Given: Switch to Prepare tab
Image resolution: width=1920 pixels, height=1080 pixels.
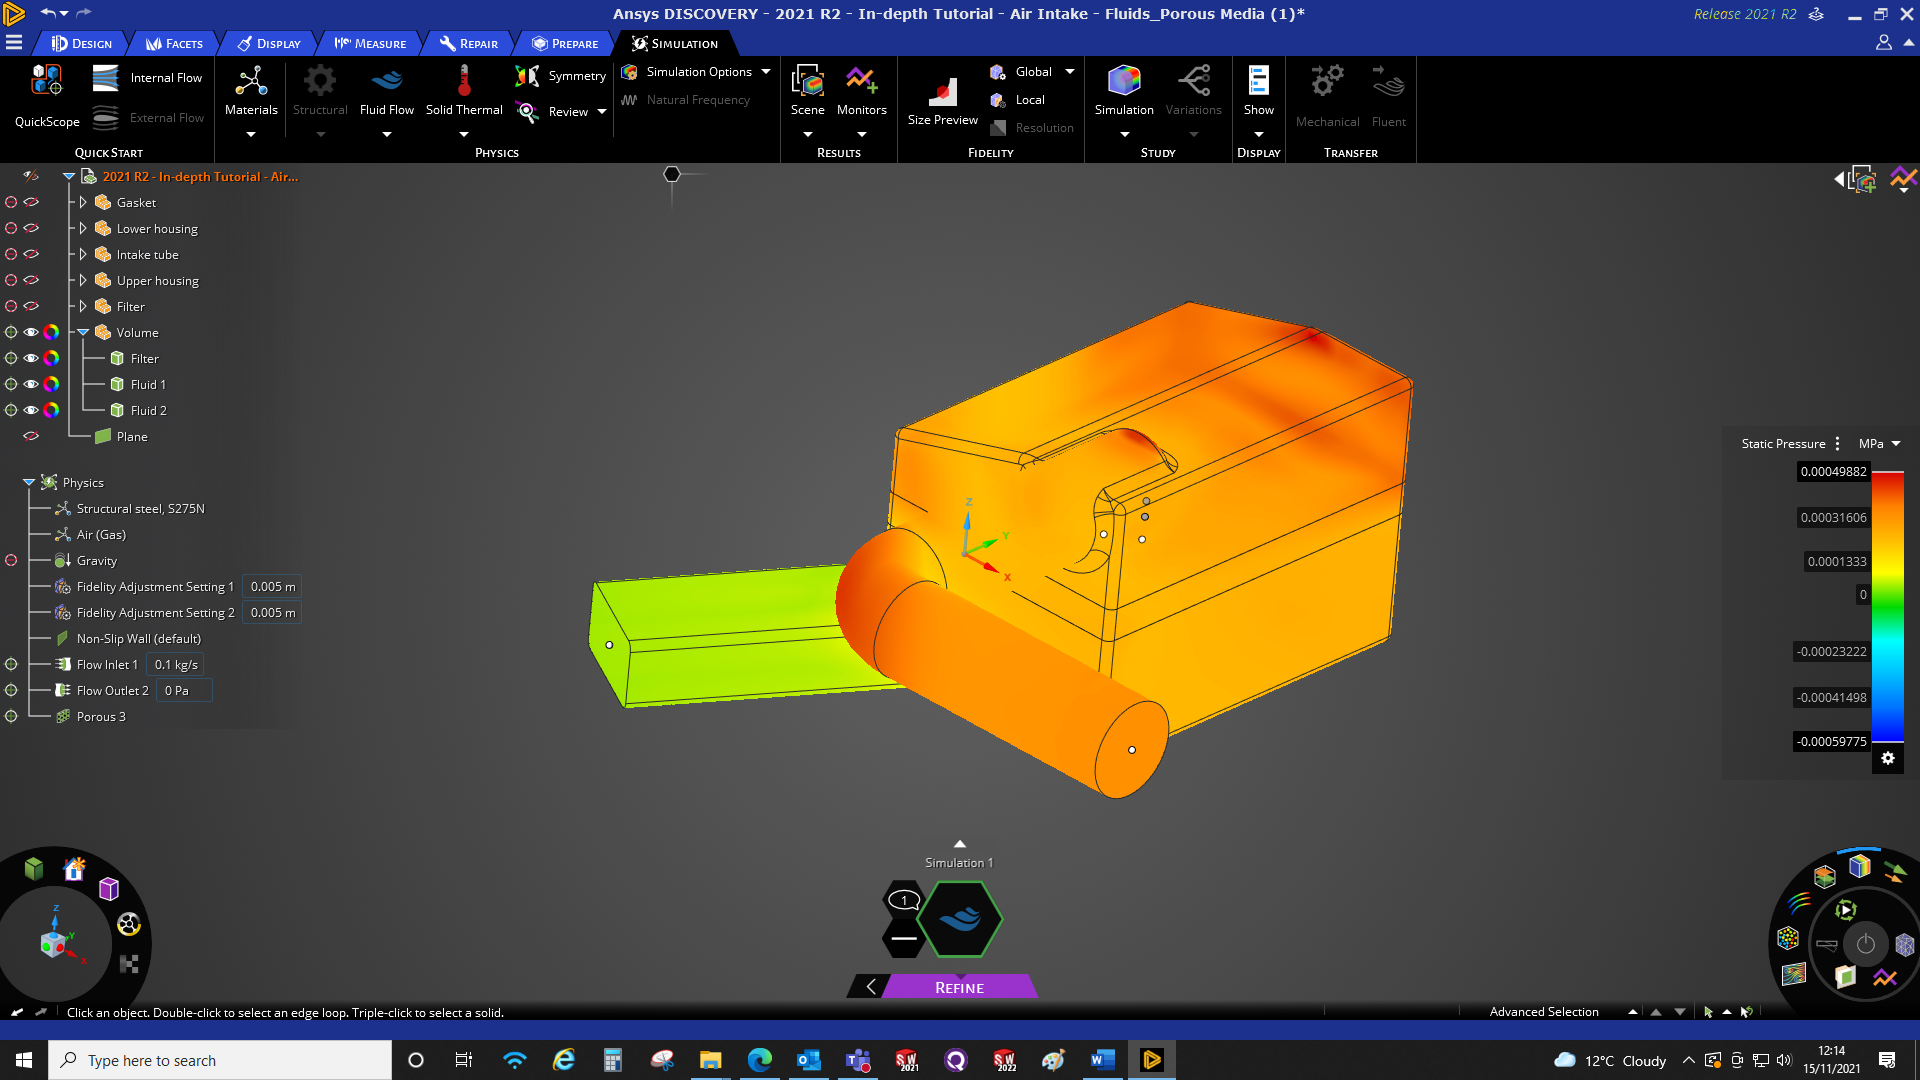Looking at the screenshot, I should tap(565, 44).
